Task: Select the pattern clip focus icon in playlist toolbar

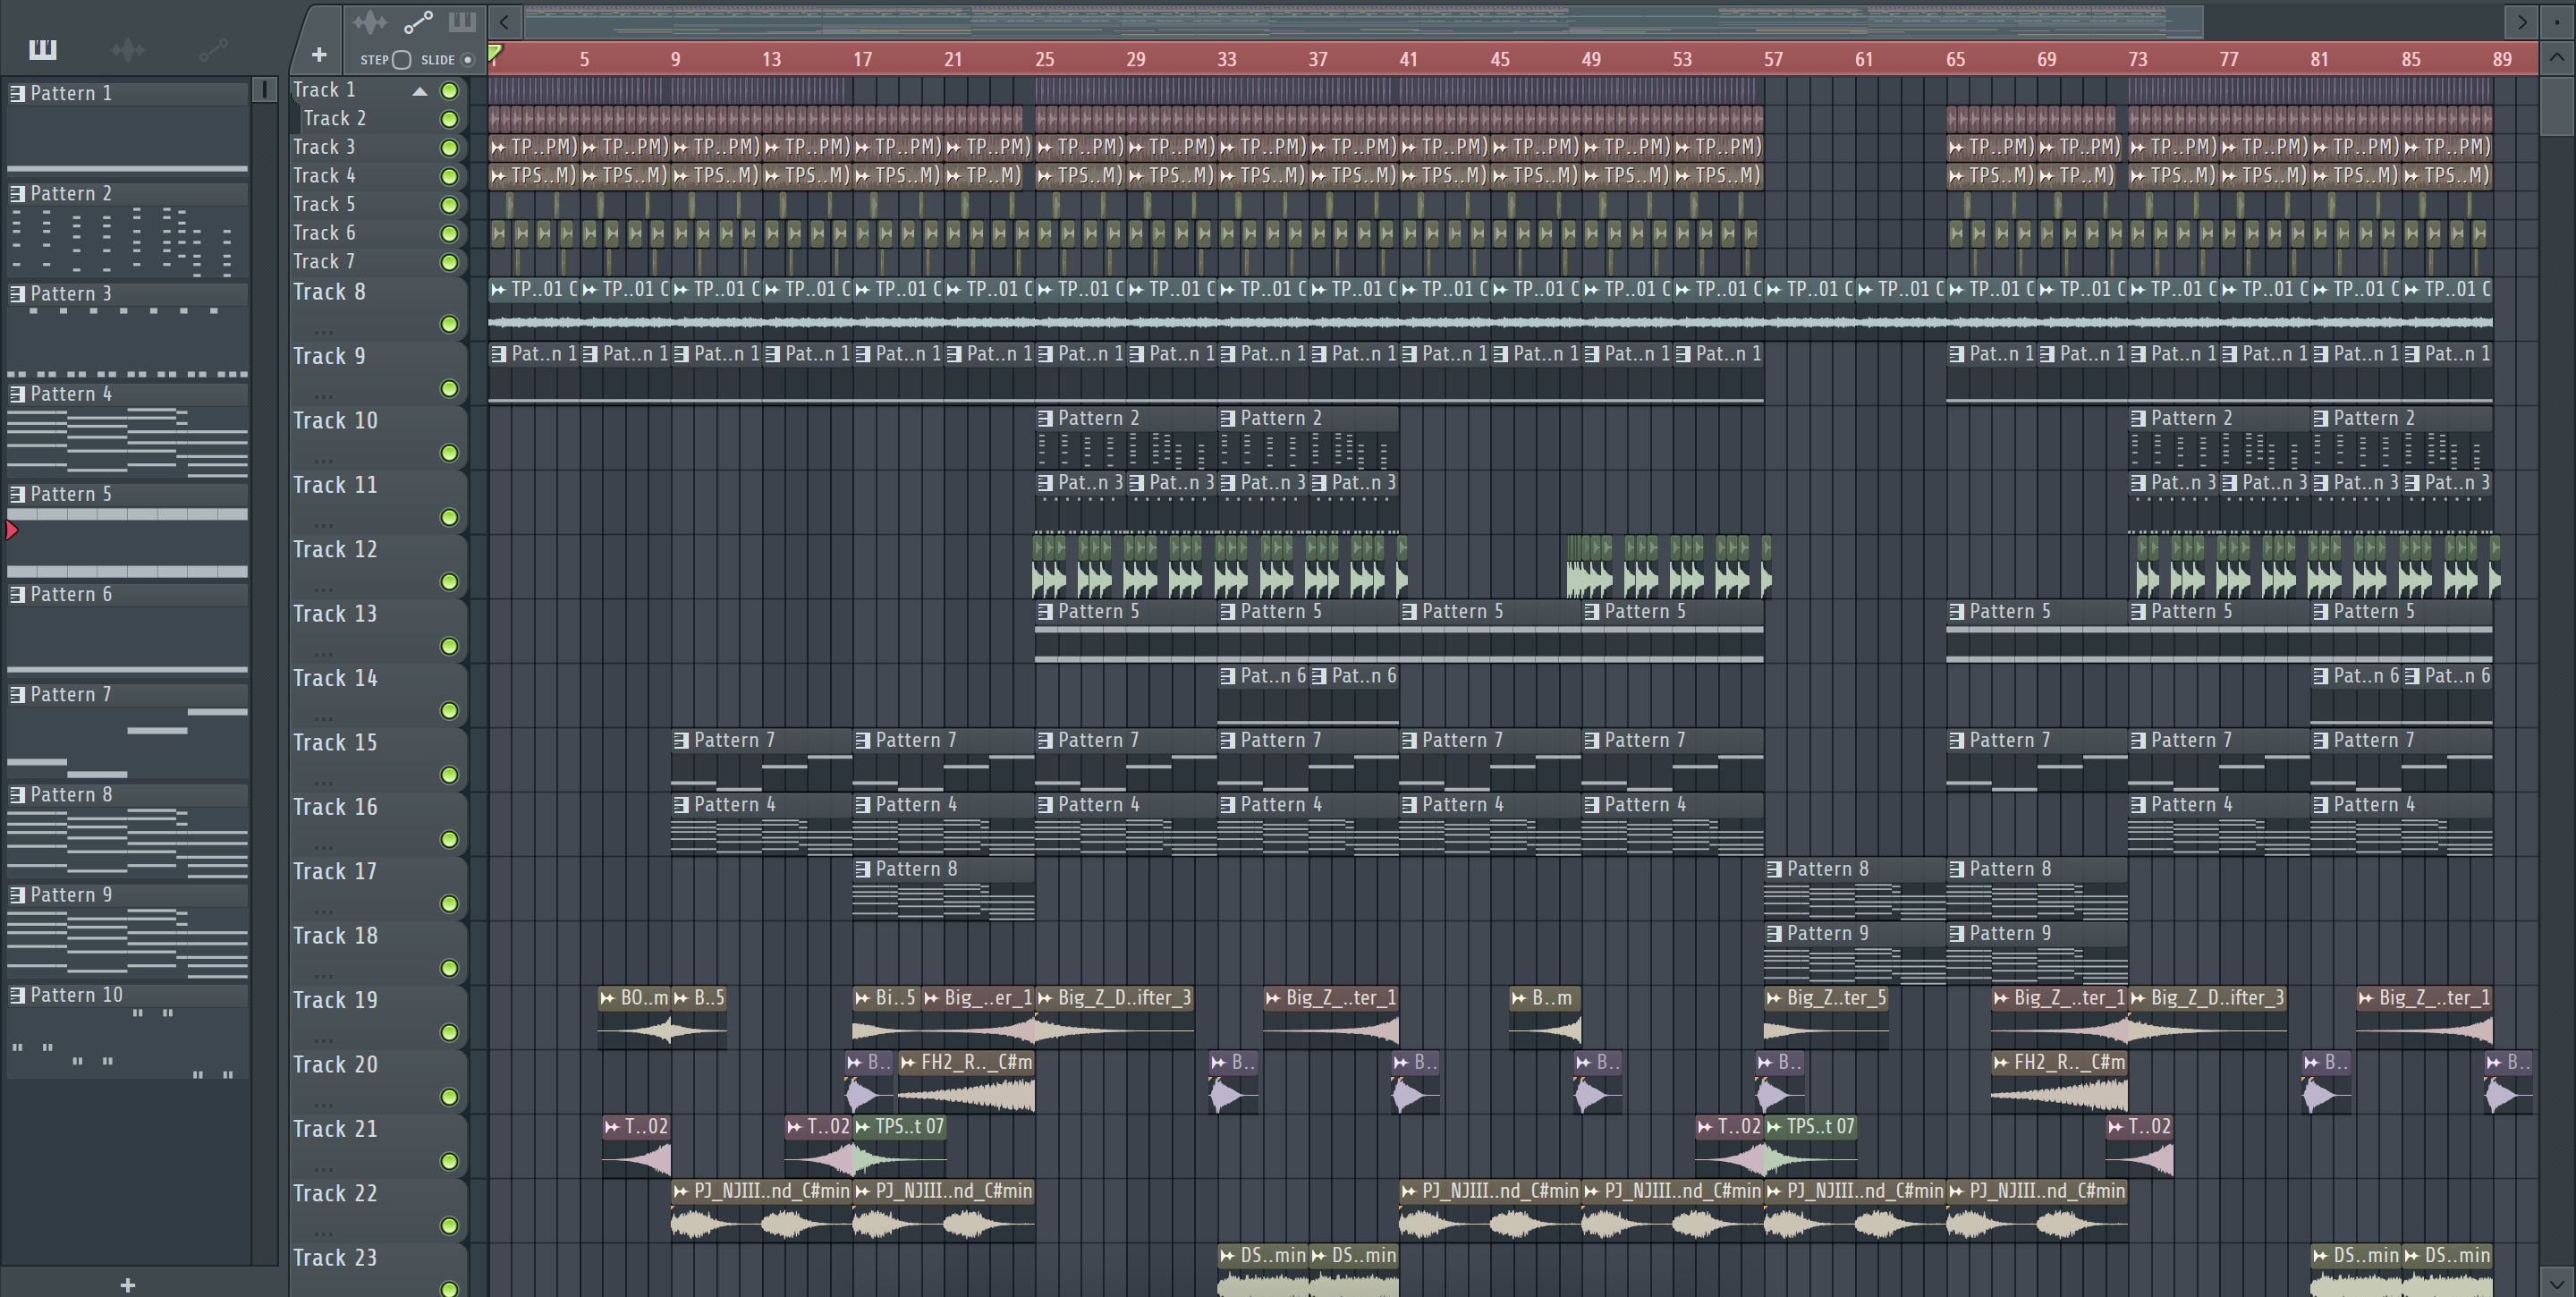Action: coord(462,22)
